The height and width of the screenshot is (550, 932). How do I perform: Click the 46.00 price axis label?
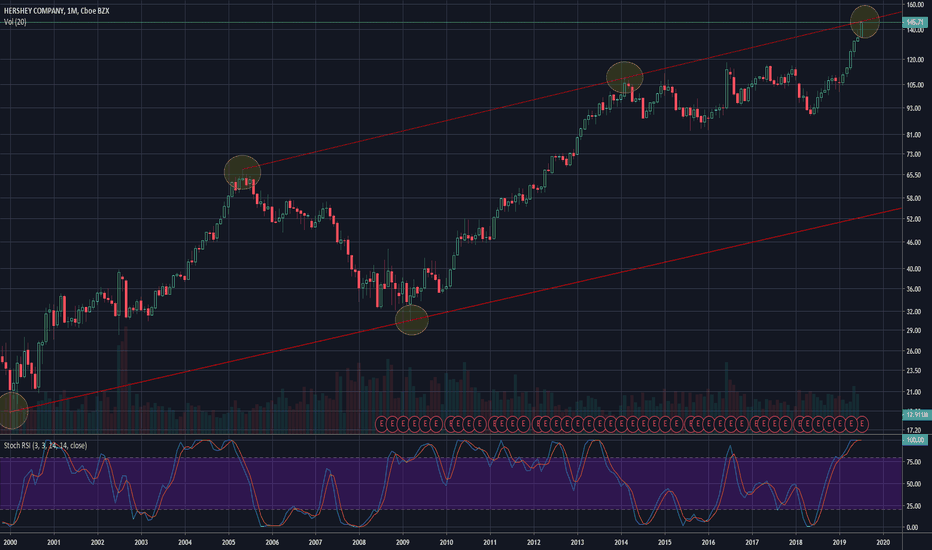[x=914, y=243]
